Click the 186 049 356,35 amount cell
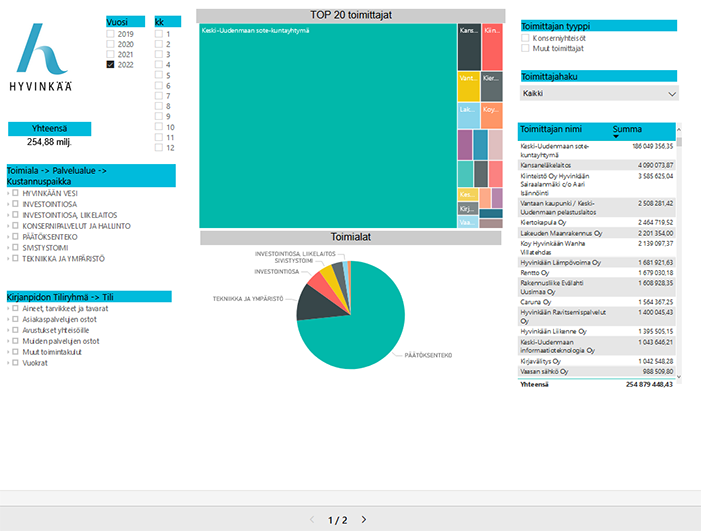Screen dimensions: 701x531 [652, 146]
